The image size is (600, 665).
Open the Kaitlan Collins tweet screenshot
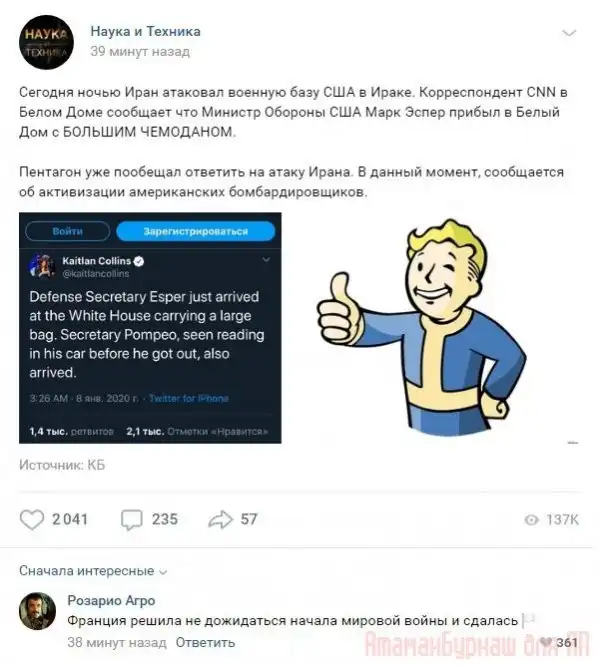150,328
